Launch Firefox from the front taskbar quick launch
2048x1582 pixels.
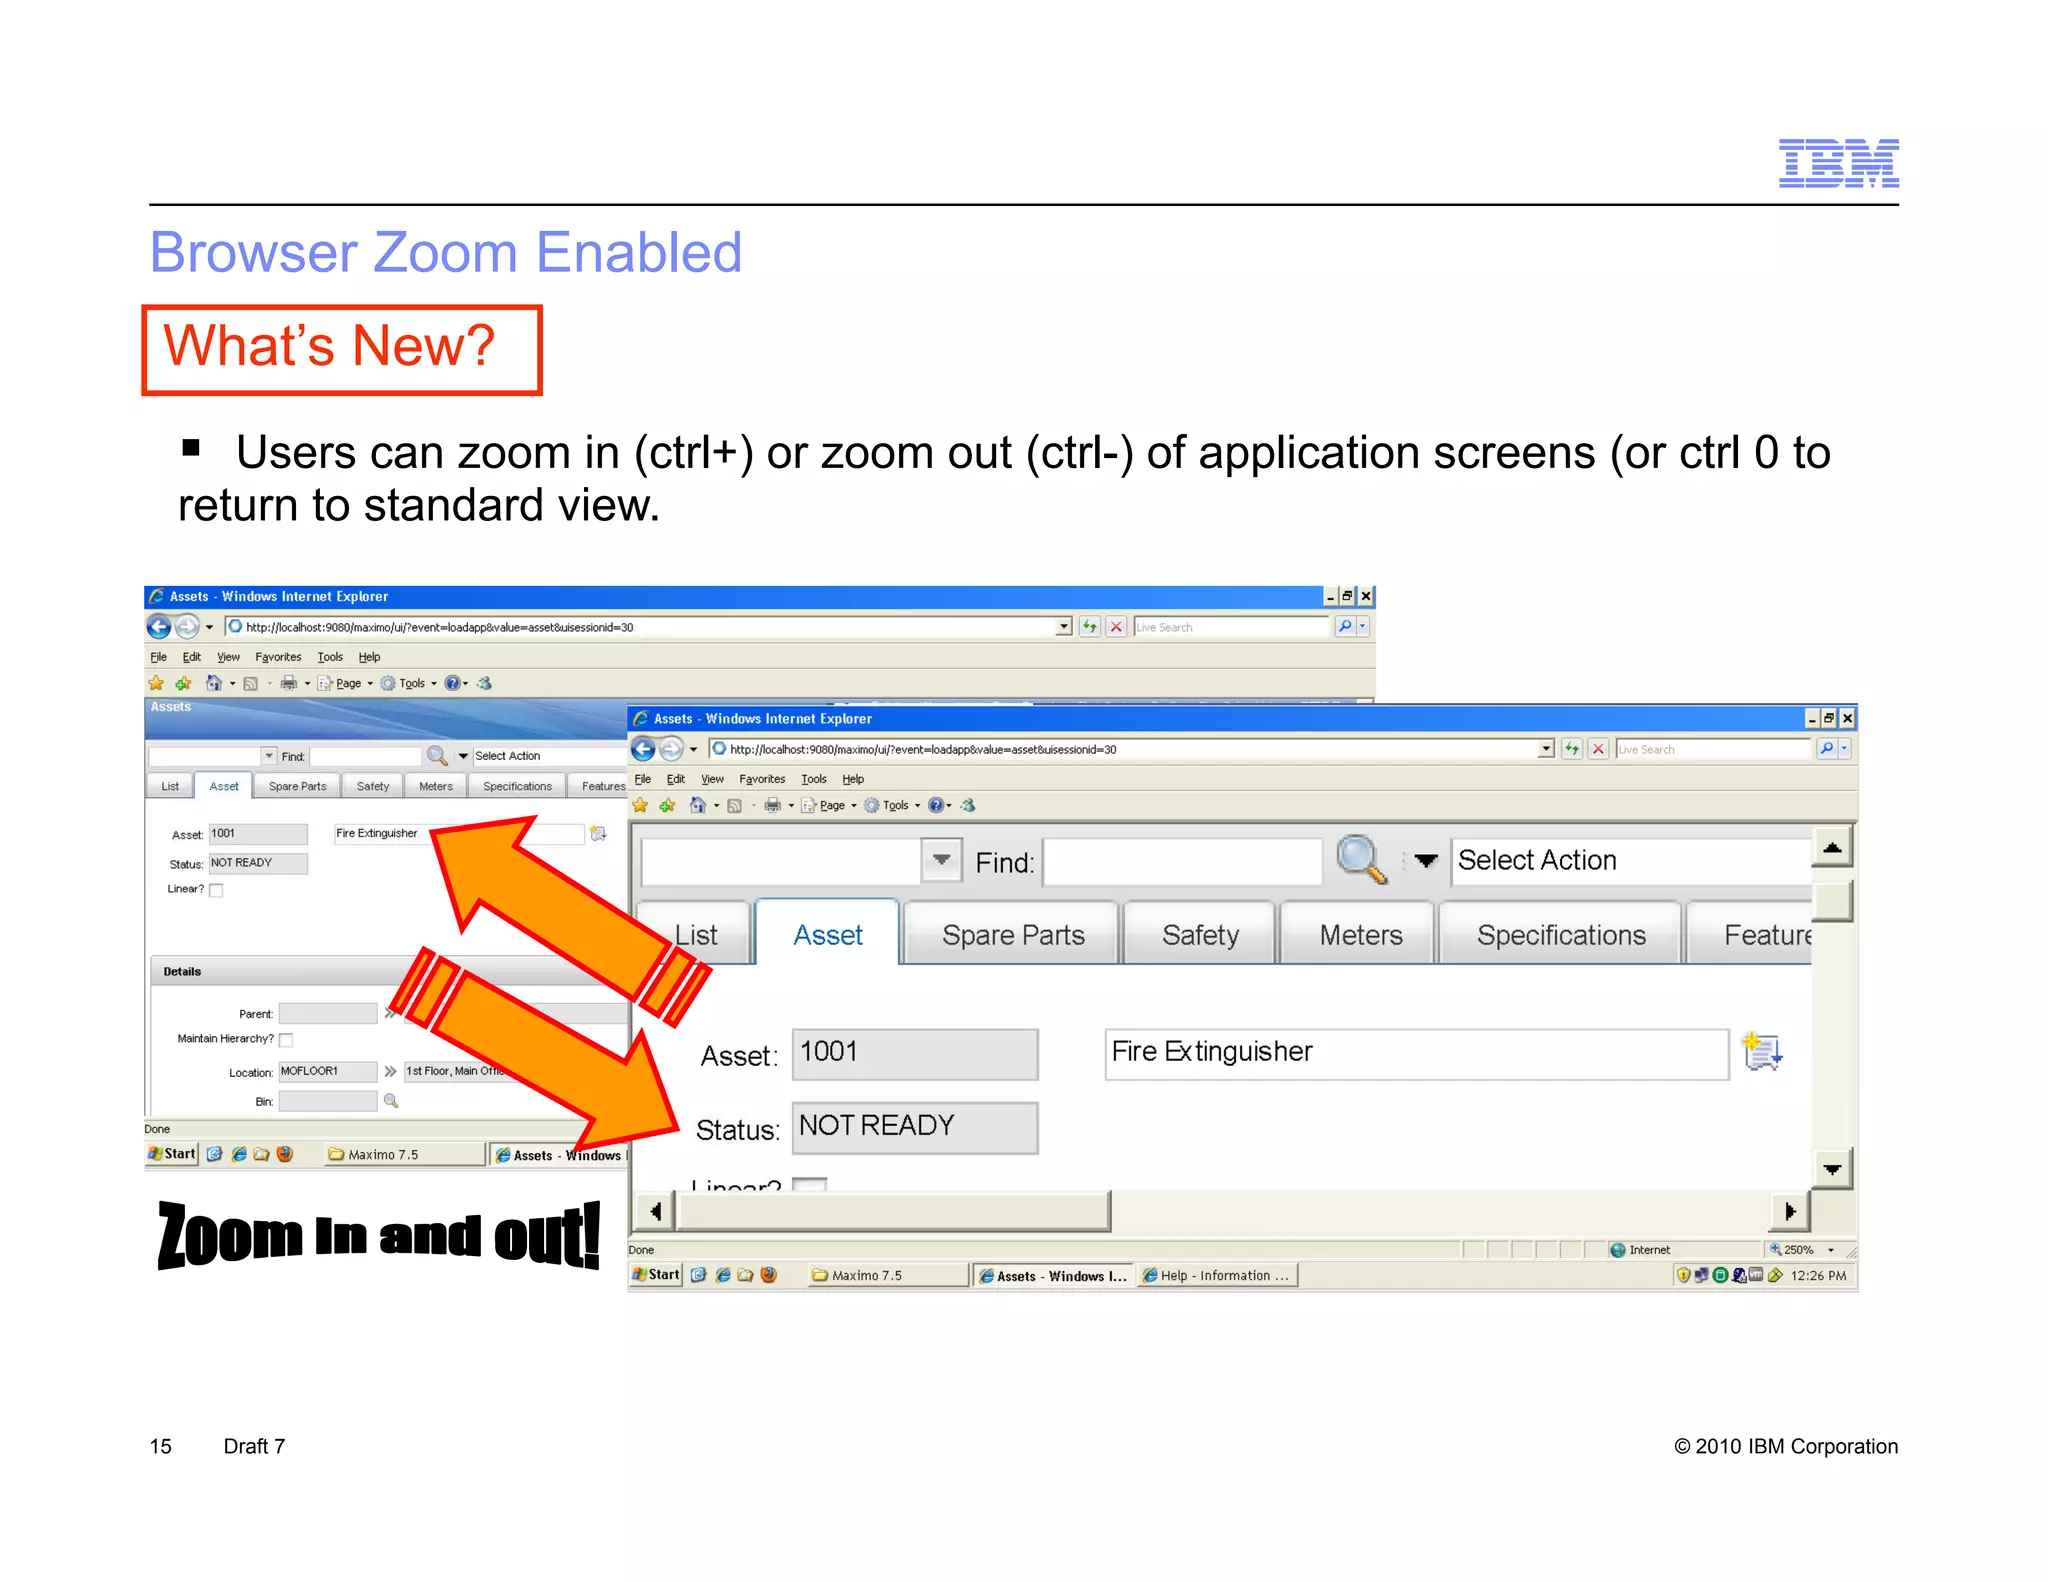coord(769,1275)
